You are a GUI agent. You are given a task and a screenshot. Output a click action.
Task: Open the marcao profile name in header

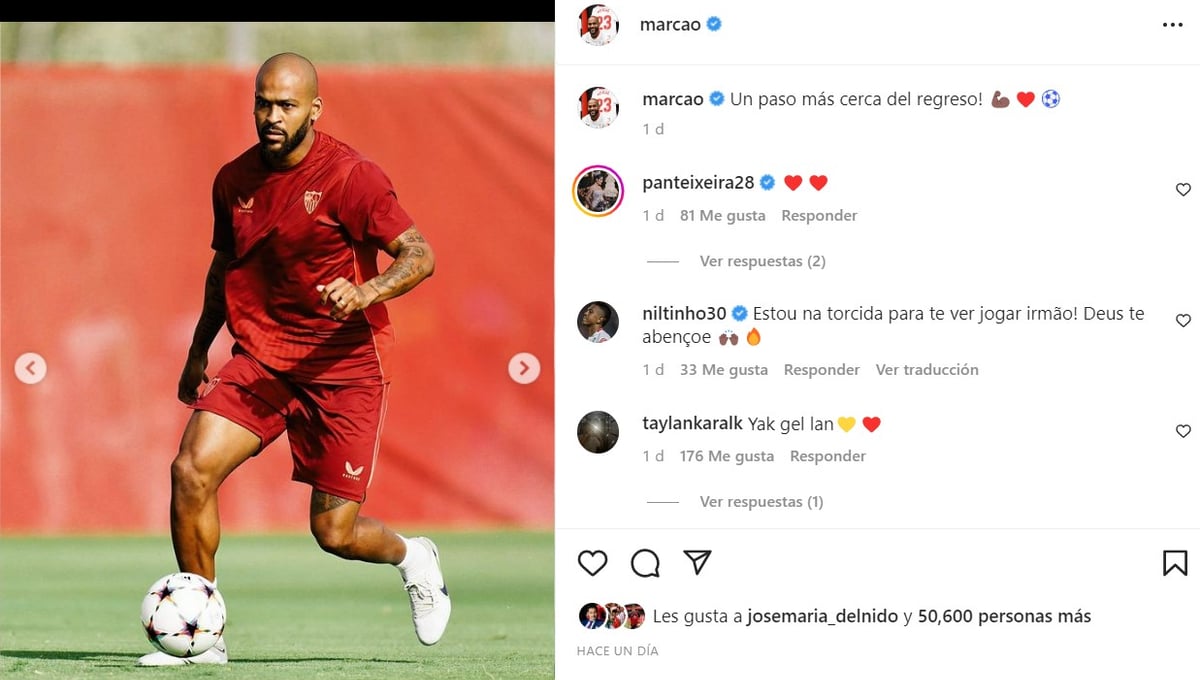[x=670, y=25]
